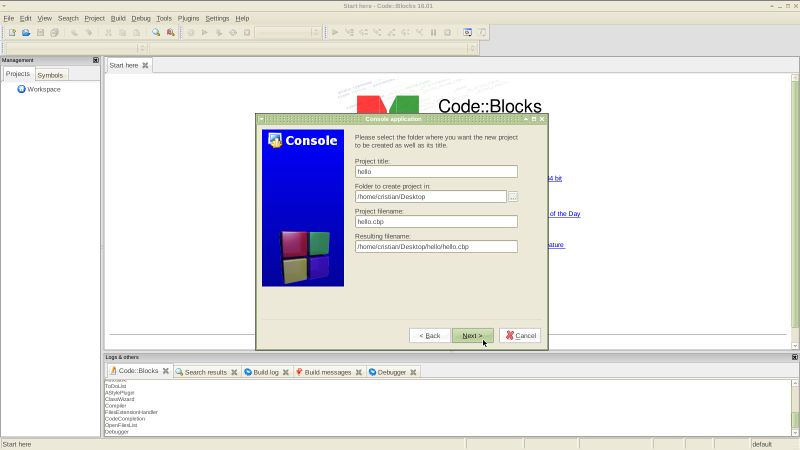Click the Undo toolbar icon
This screenshot has height=450, width=800.
[x=74, y=32]
